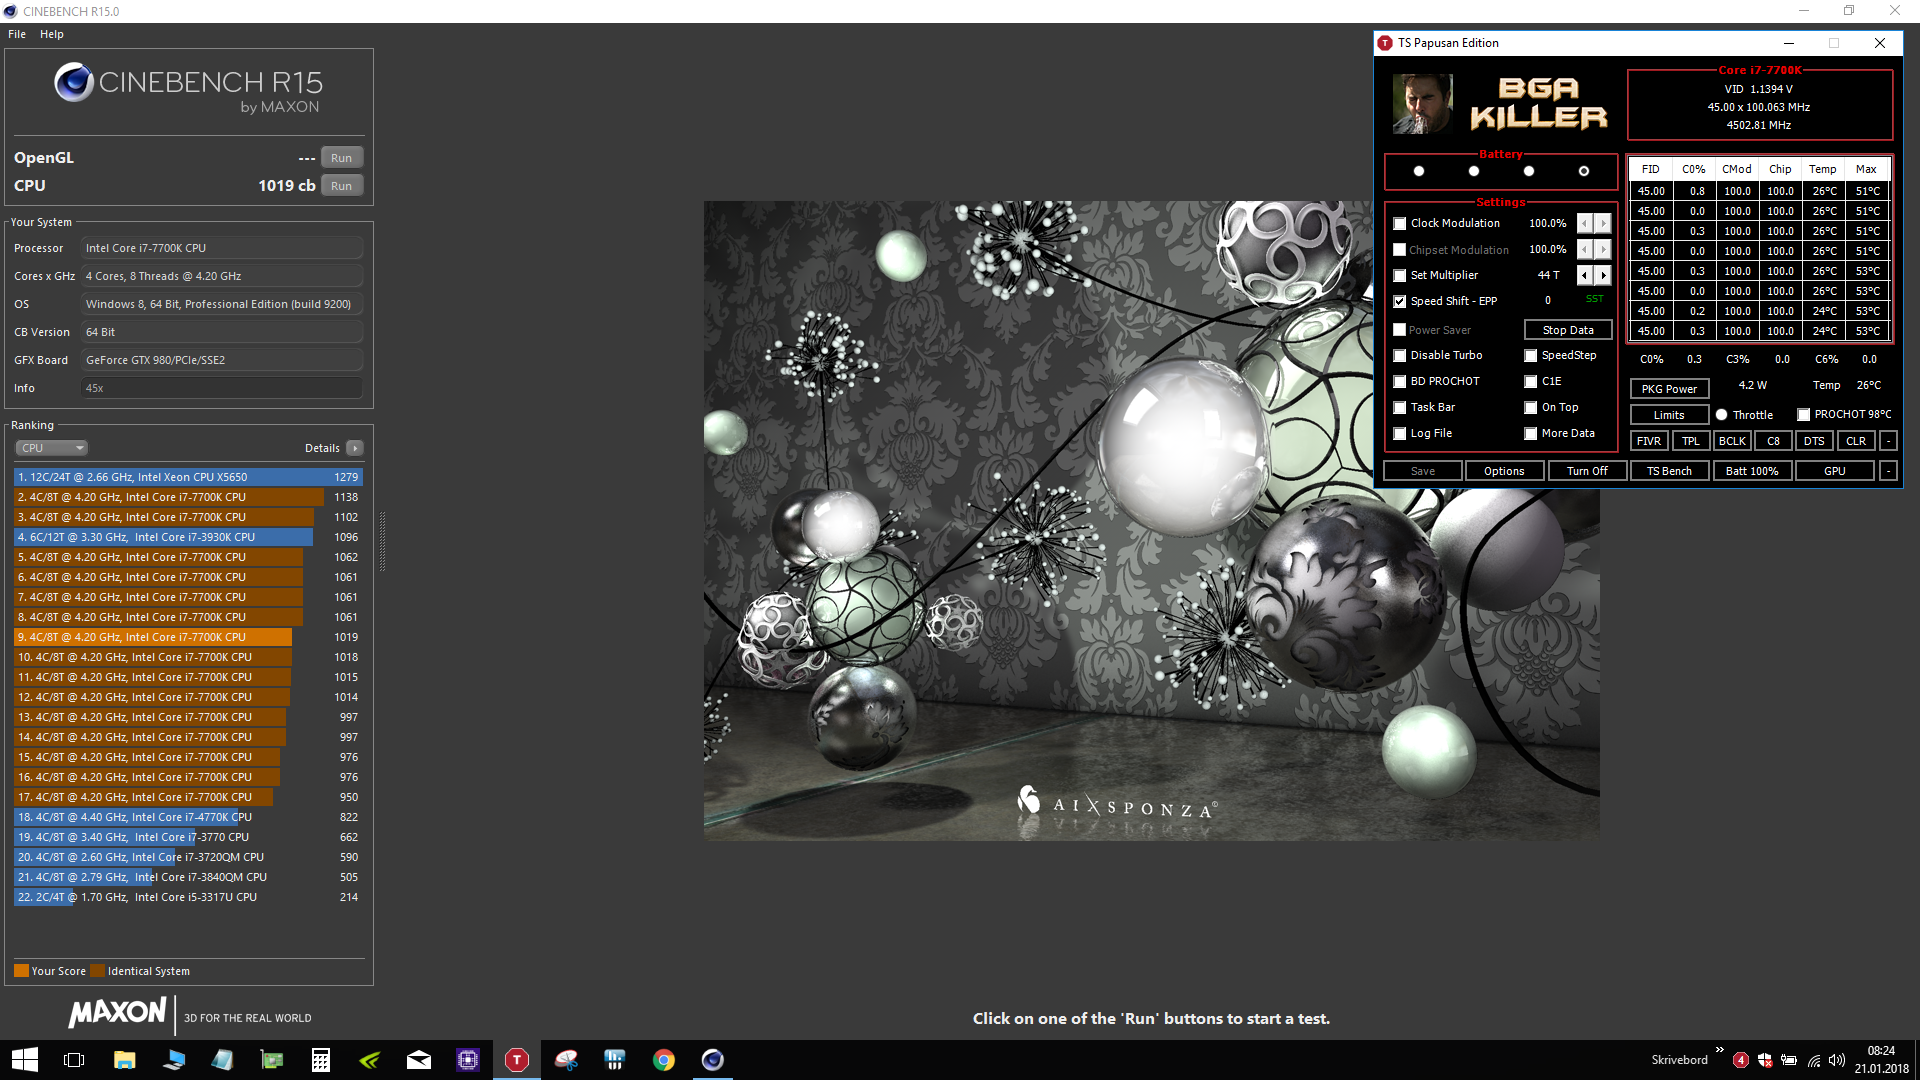
Task: Click the Turn Off button
Action: 1587,471
